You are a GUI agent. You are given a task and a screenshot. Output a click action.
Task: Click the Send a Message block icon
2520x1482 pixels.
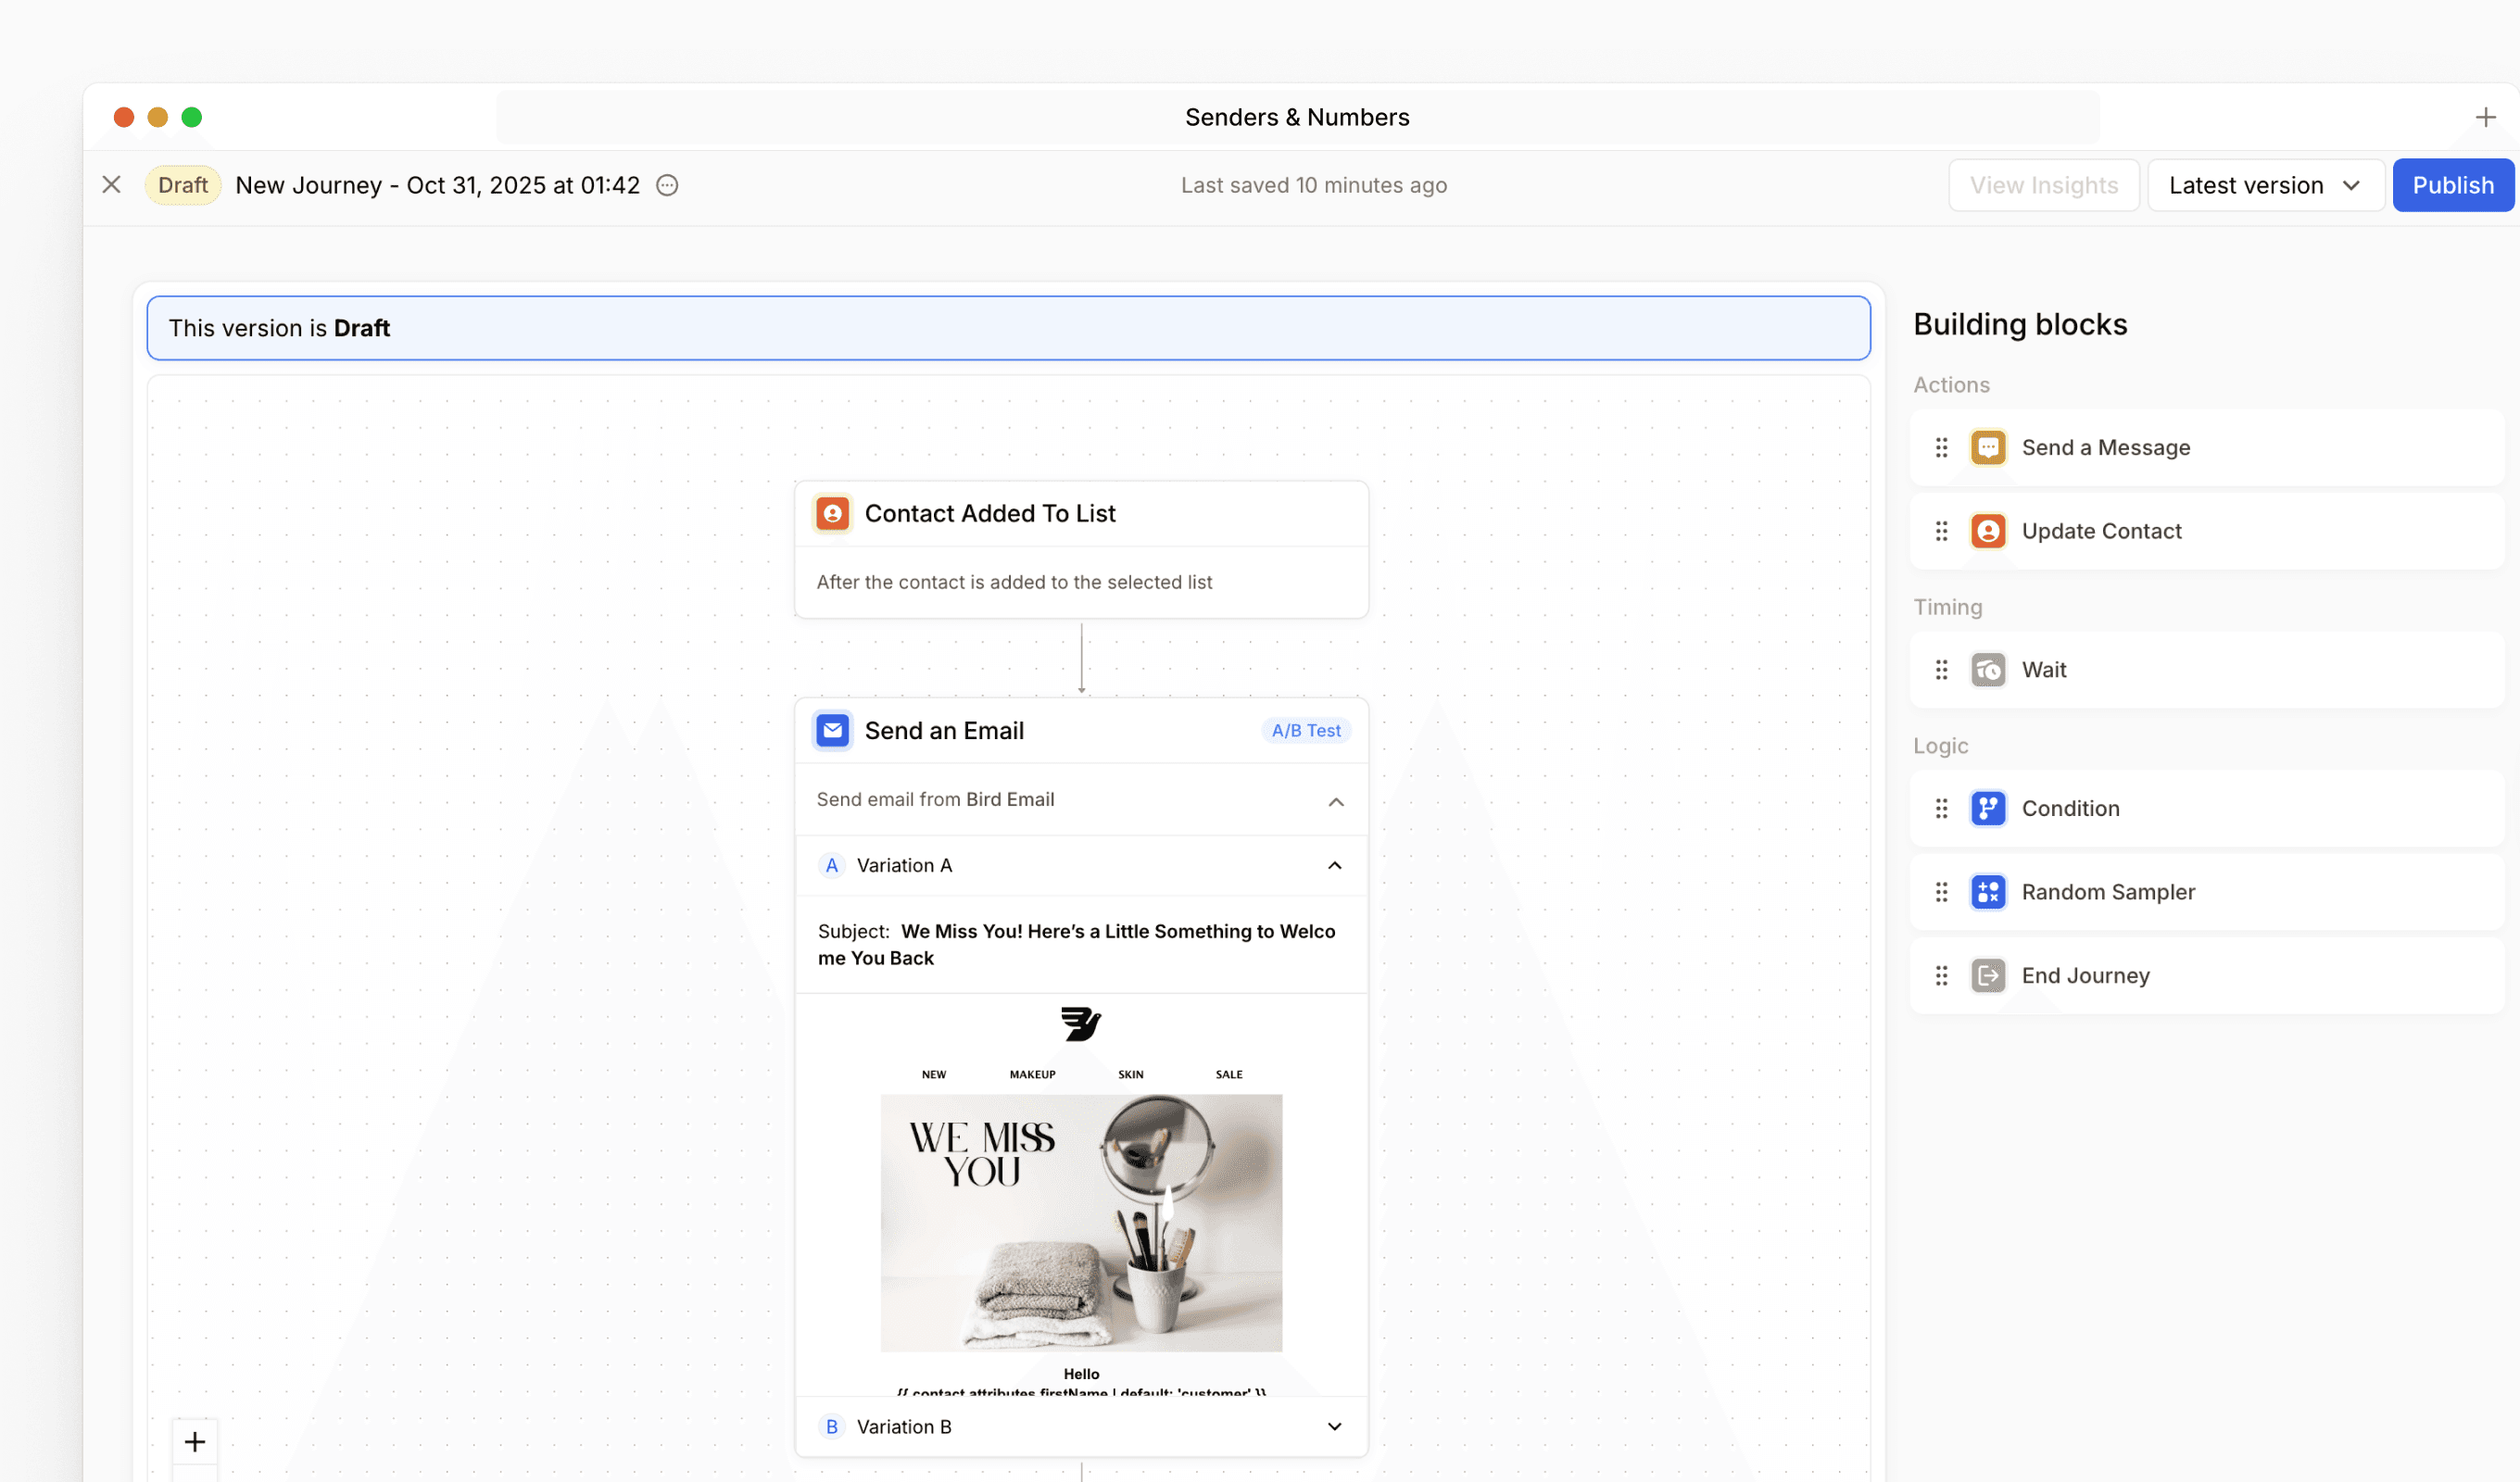pos(1987,447)
